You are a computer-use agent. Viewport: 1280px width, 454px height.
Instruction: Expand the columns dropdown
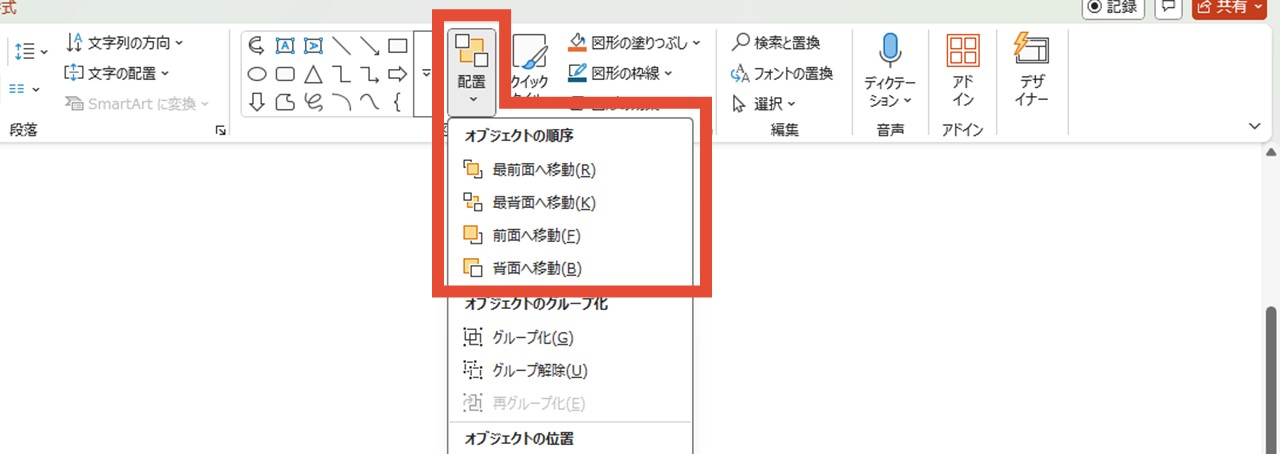pos(24,89)
